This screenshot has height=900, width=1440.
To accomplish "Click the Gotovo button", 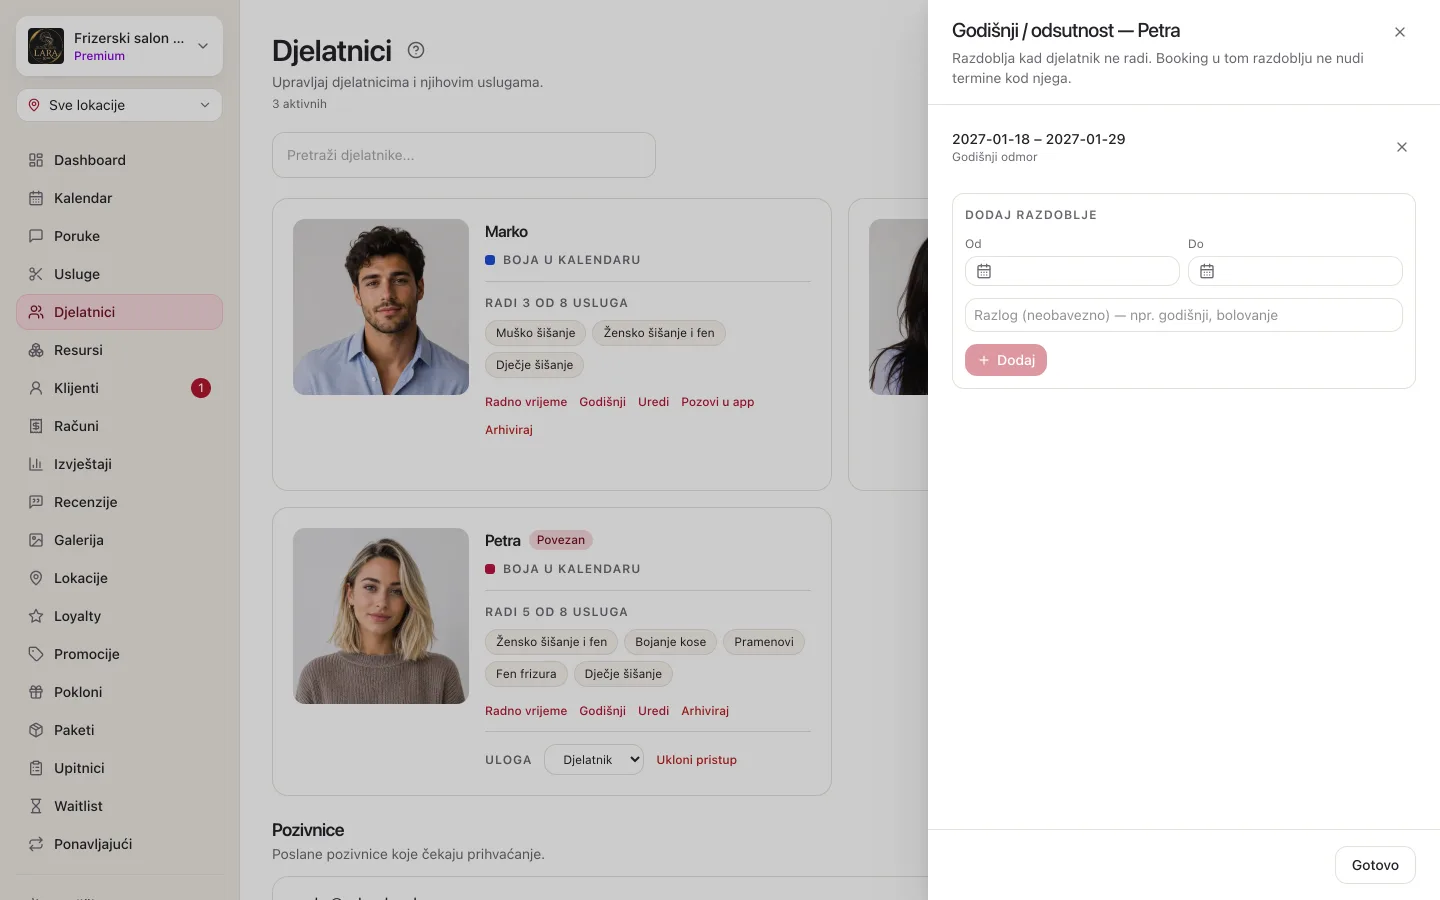I will (1375, 865).
